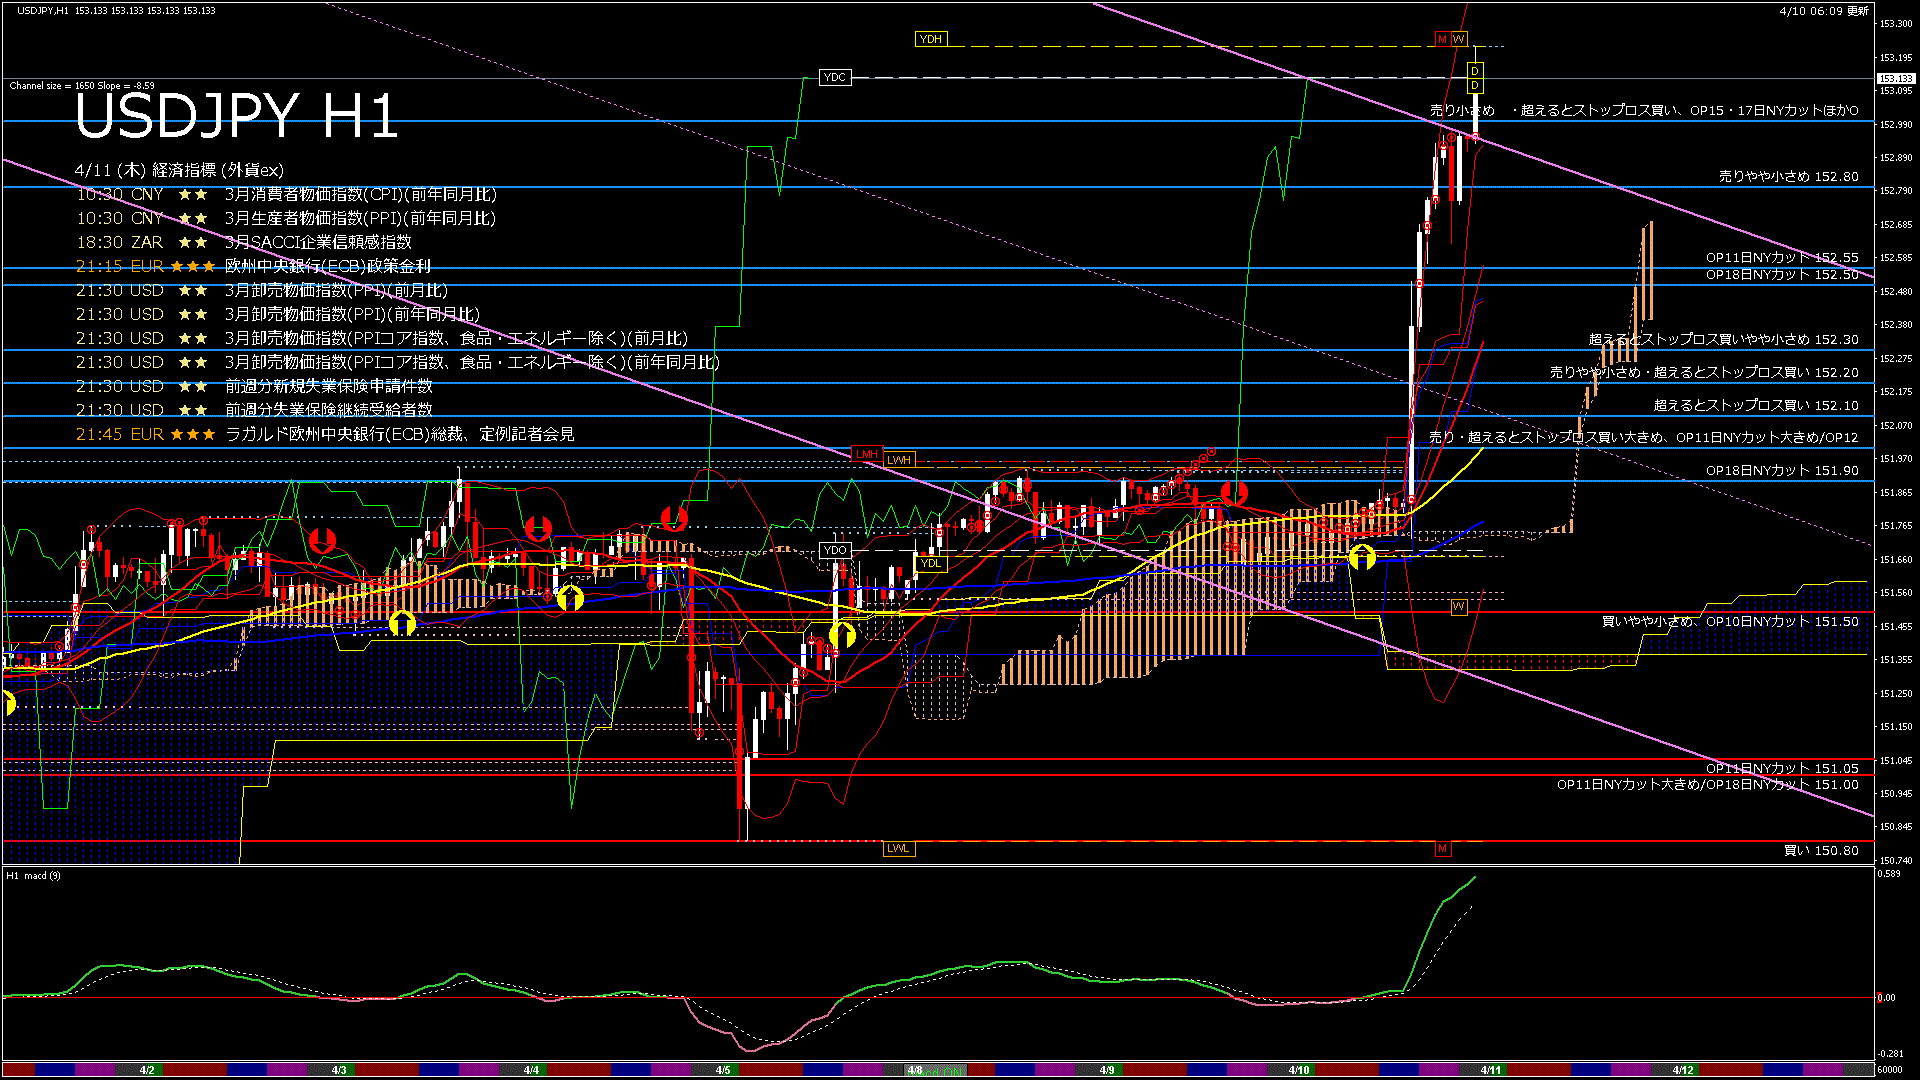Screen dimensions: 1920x1080
Task: Click the YDC white level label
Action: 834,77
